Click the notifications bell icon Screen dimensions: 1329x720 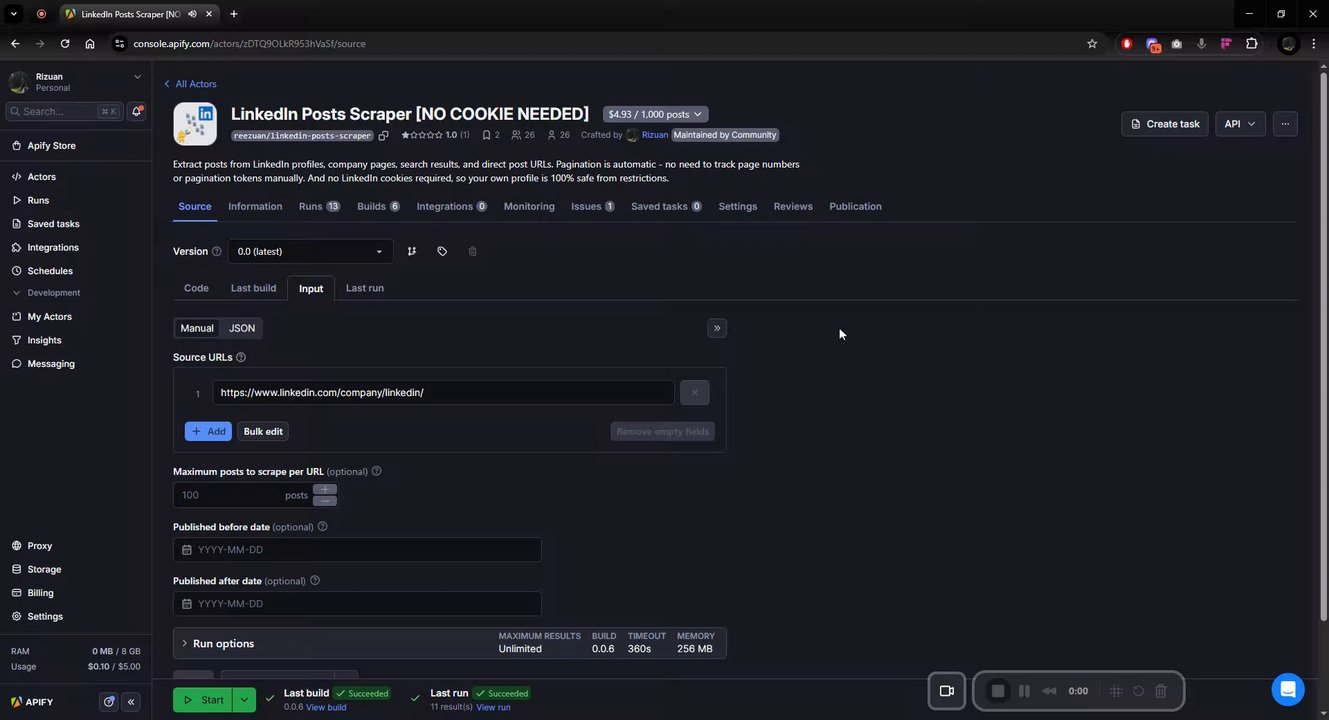coord(137,111)
